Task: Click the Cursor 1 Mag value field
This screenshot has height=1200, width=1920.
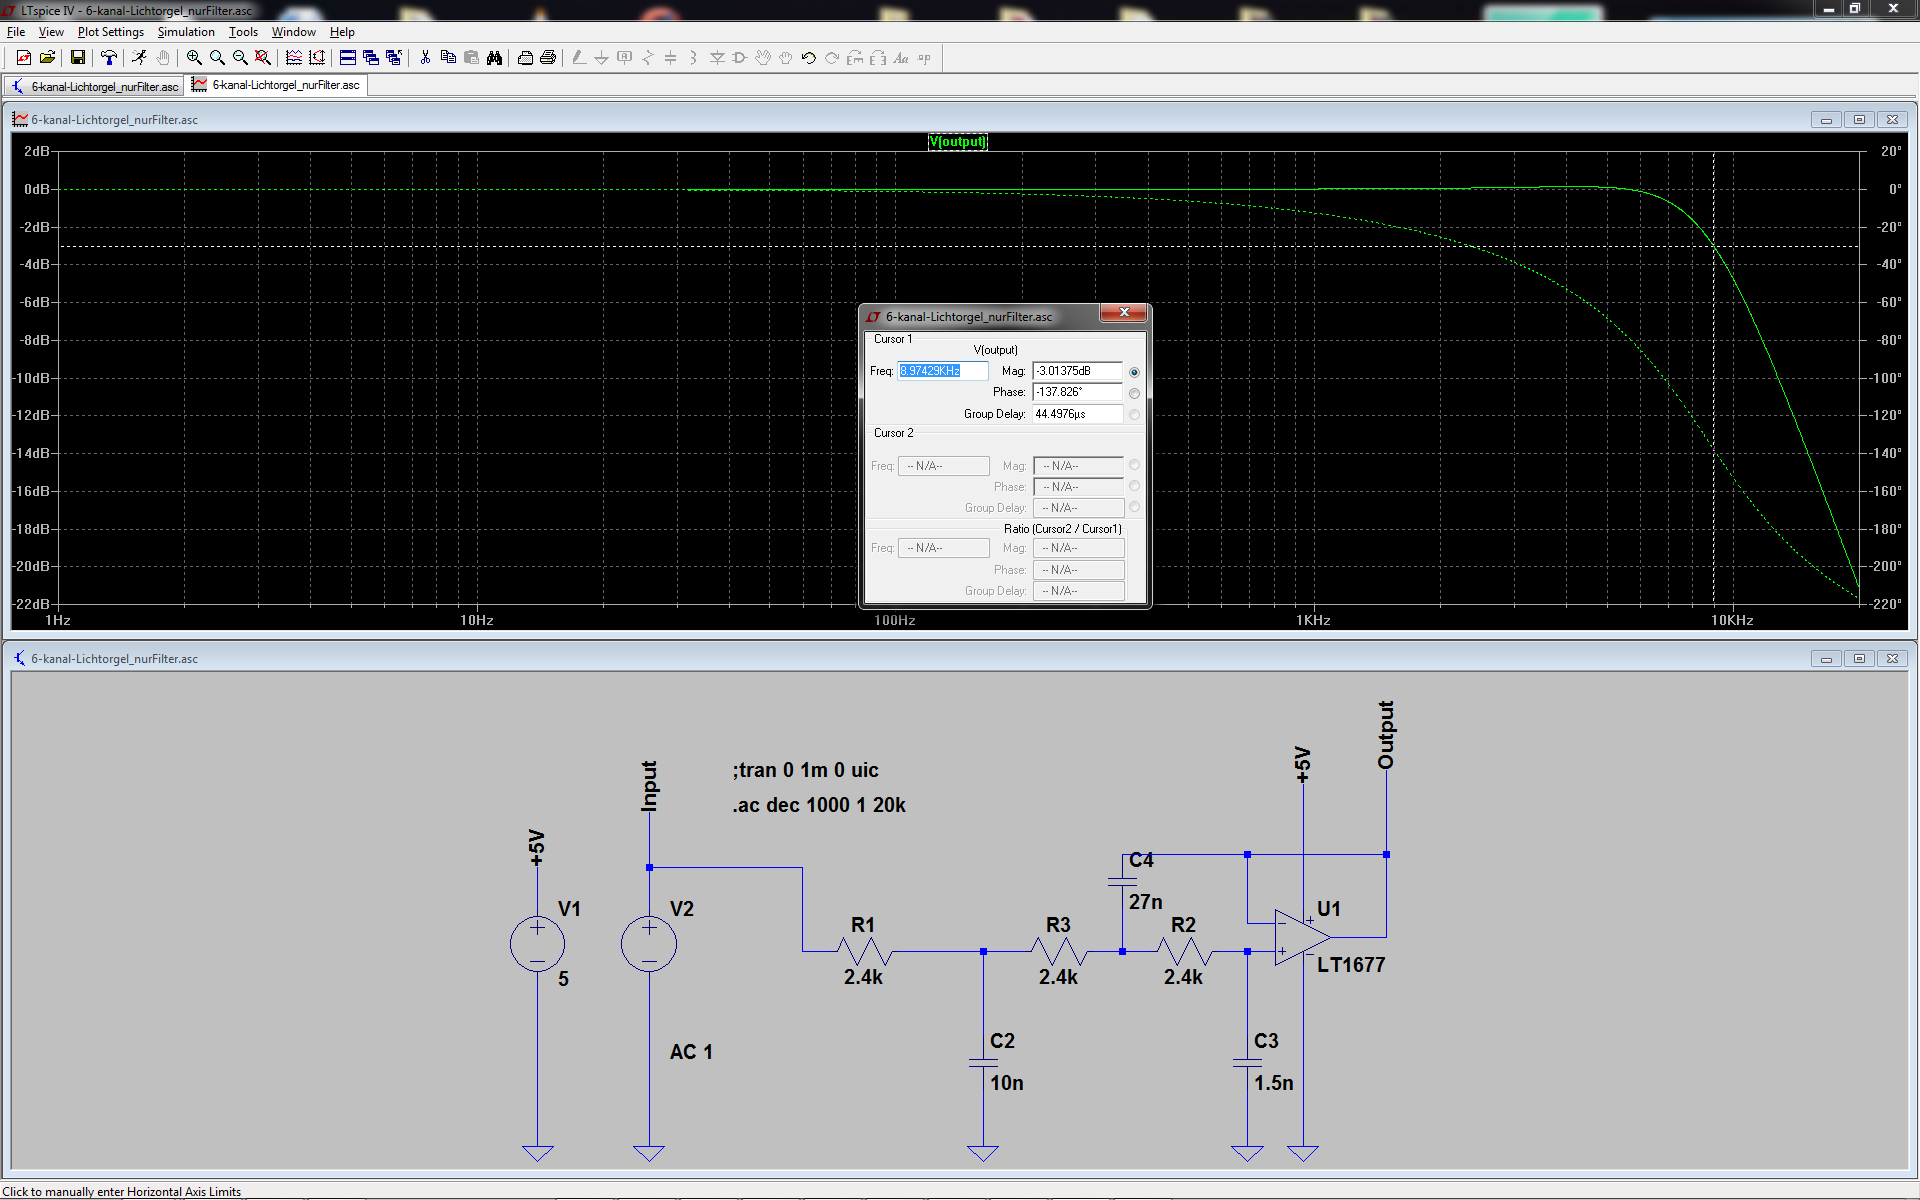Action: pos(1077,371)
